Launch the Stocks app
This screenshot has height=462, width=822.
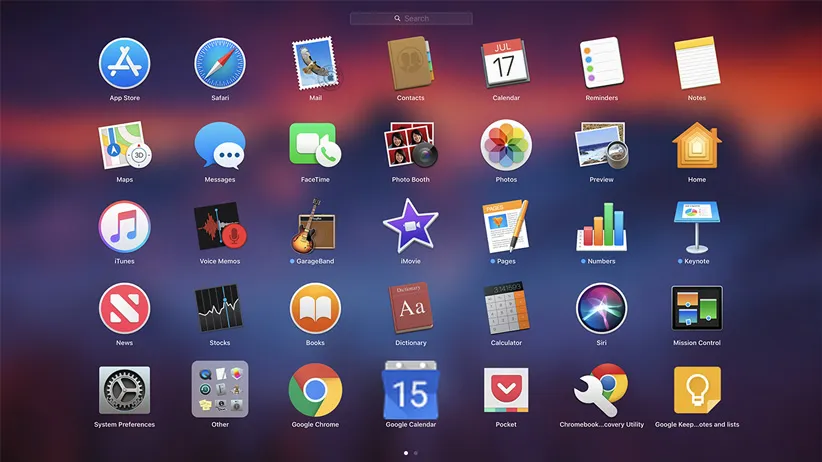[x=220, y=308]
